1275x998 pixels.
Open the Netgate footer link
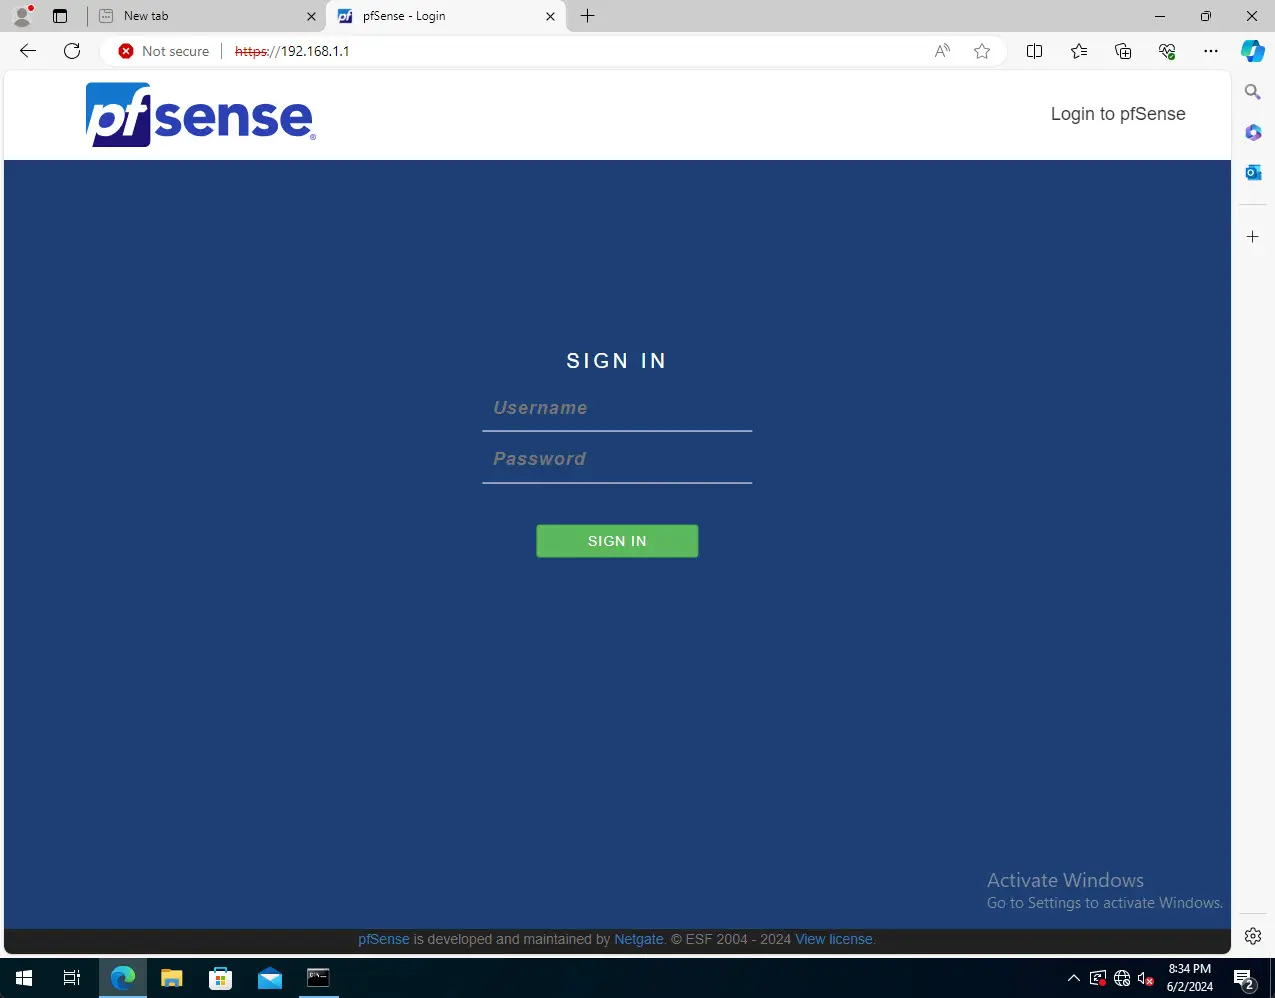pos(639,939)
